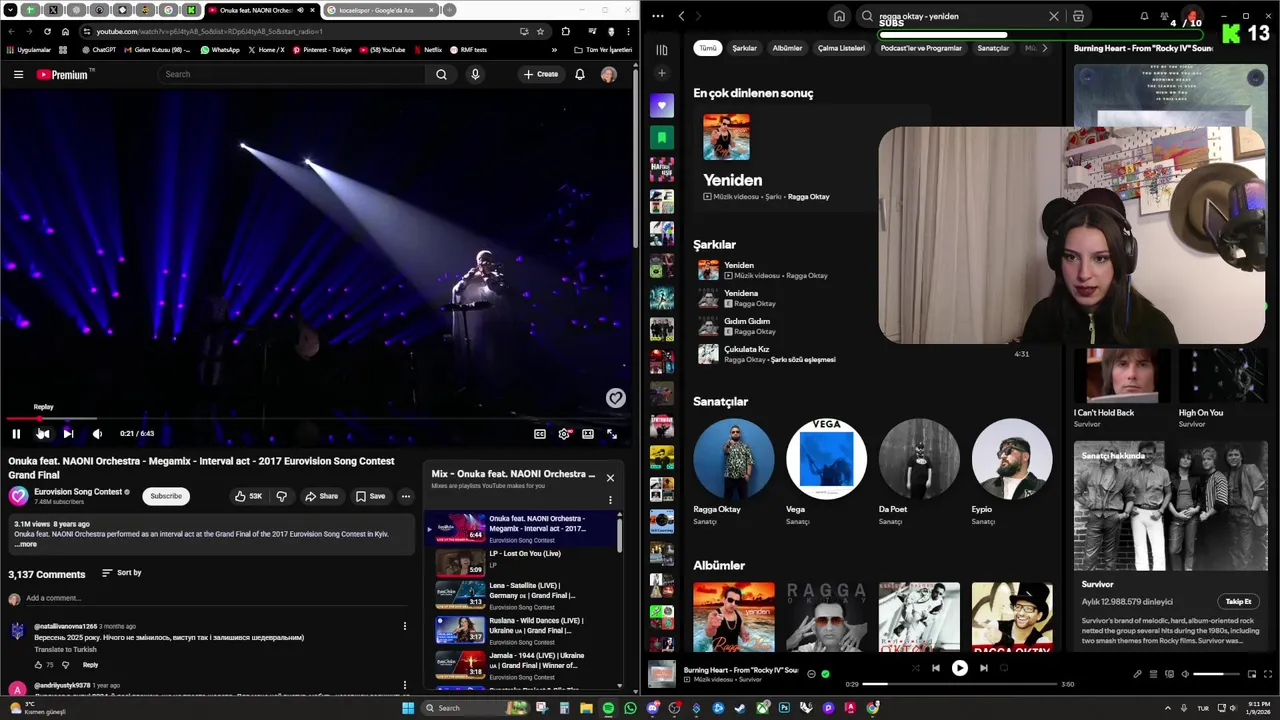Select Spotify Sanatçılar filter tab
The width and height of the screenshot is (1280, 720).
(993, 48)
